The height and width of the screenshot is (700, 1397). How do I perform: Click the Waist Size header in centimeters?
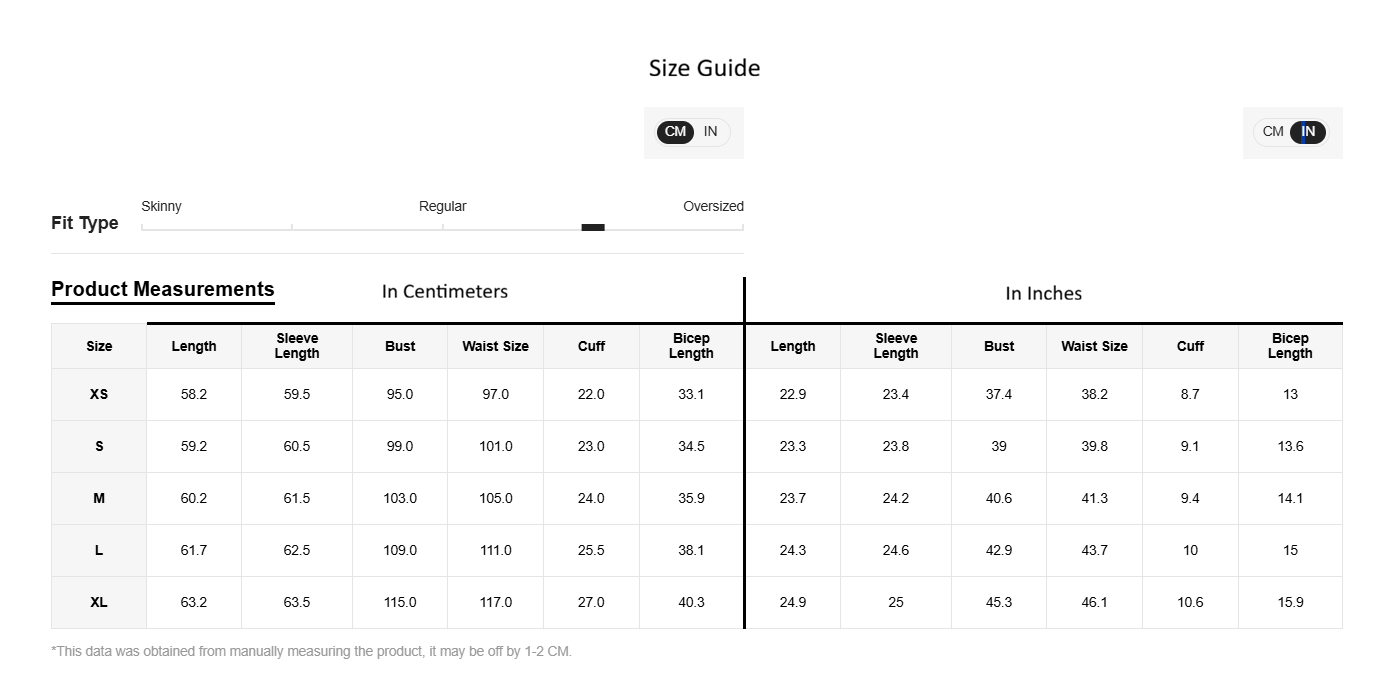tap(495, 346)
